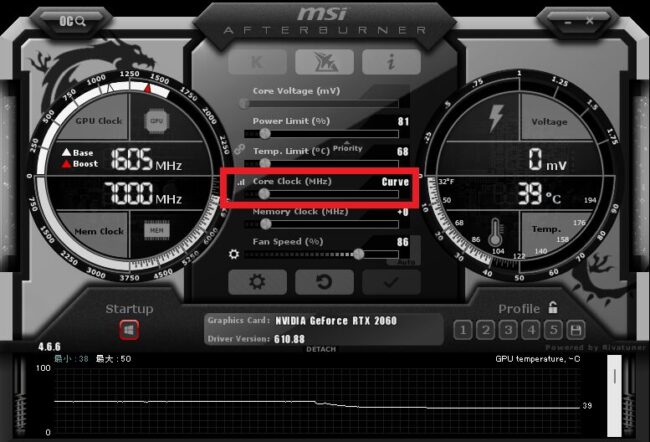Click the MEM chip icon in clock gauge

click(157, 230)
